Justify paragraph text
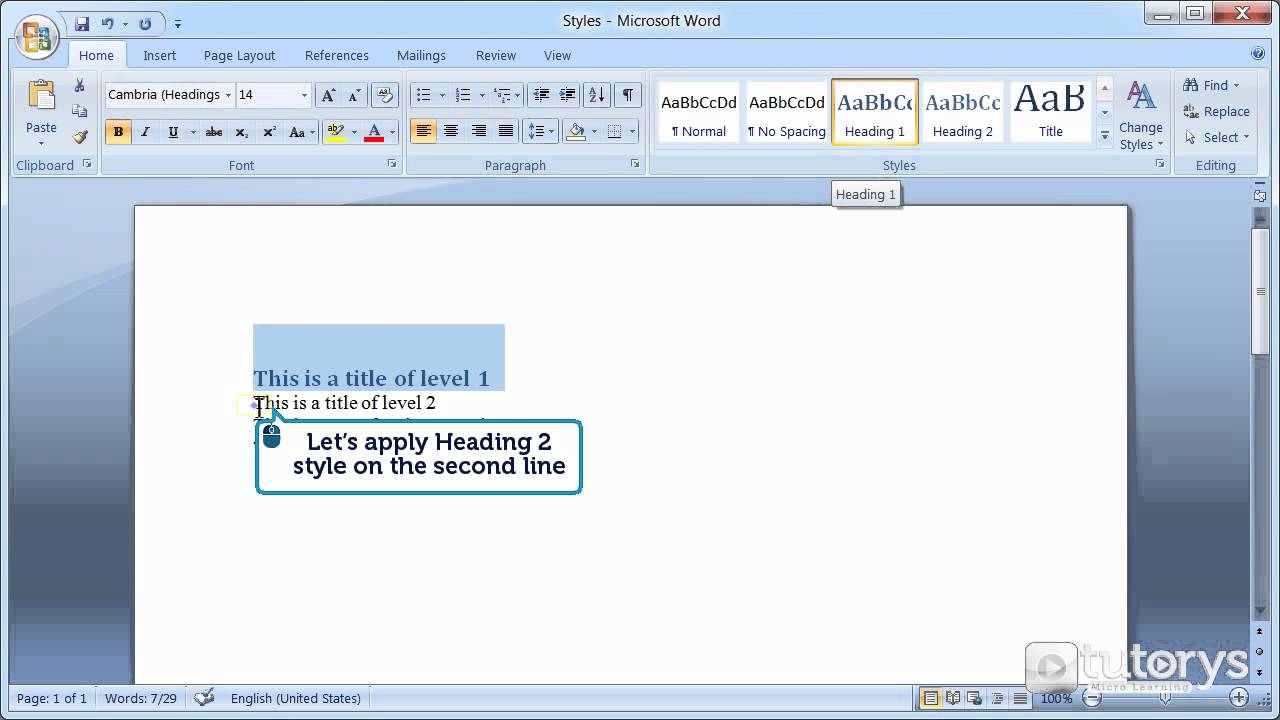 click(x=506, y=131)
